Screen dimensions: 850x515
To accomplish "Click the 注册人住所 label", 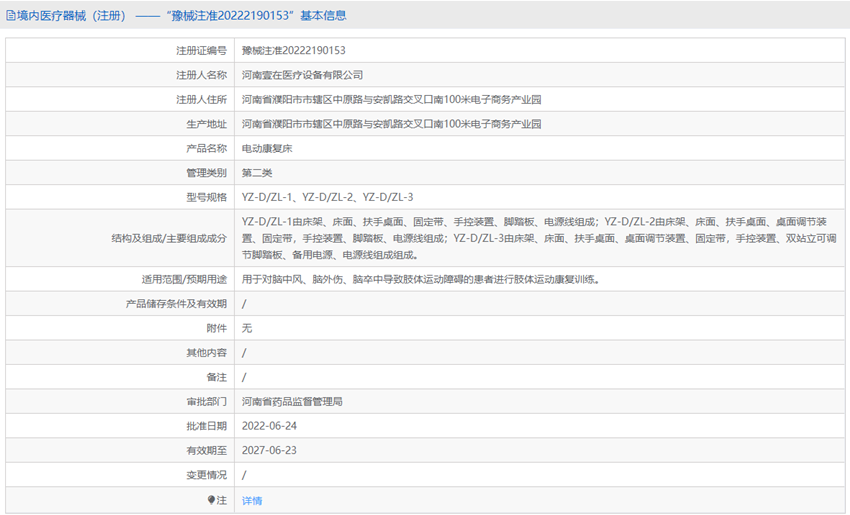I will point(201,99).
